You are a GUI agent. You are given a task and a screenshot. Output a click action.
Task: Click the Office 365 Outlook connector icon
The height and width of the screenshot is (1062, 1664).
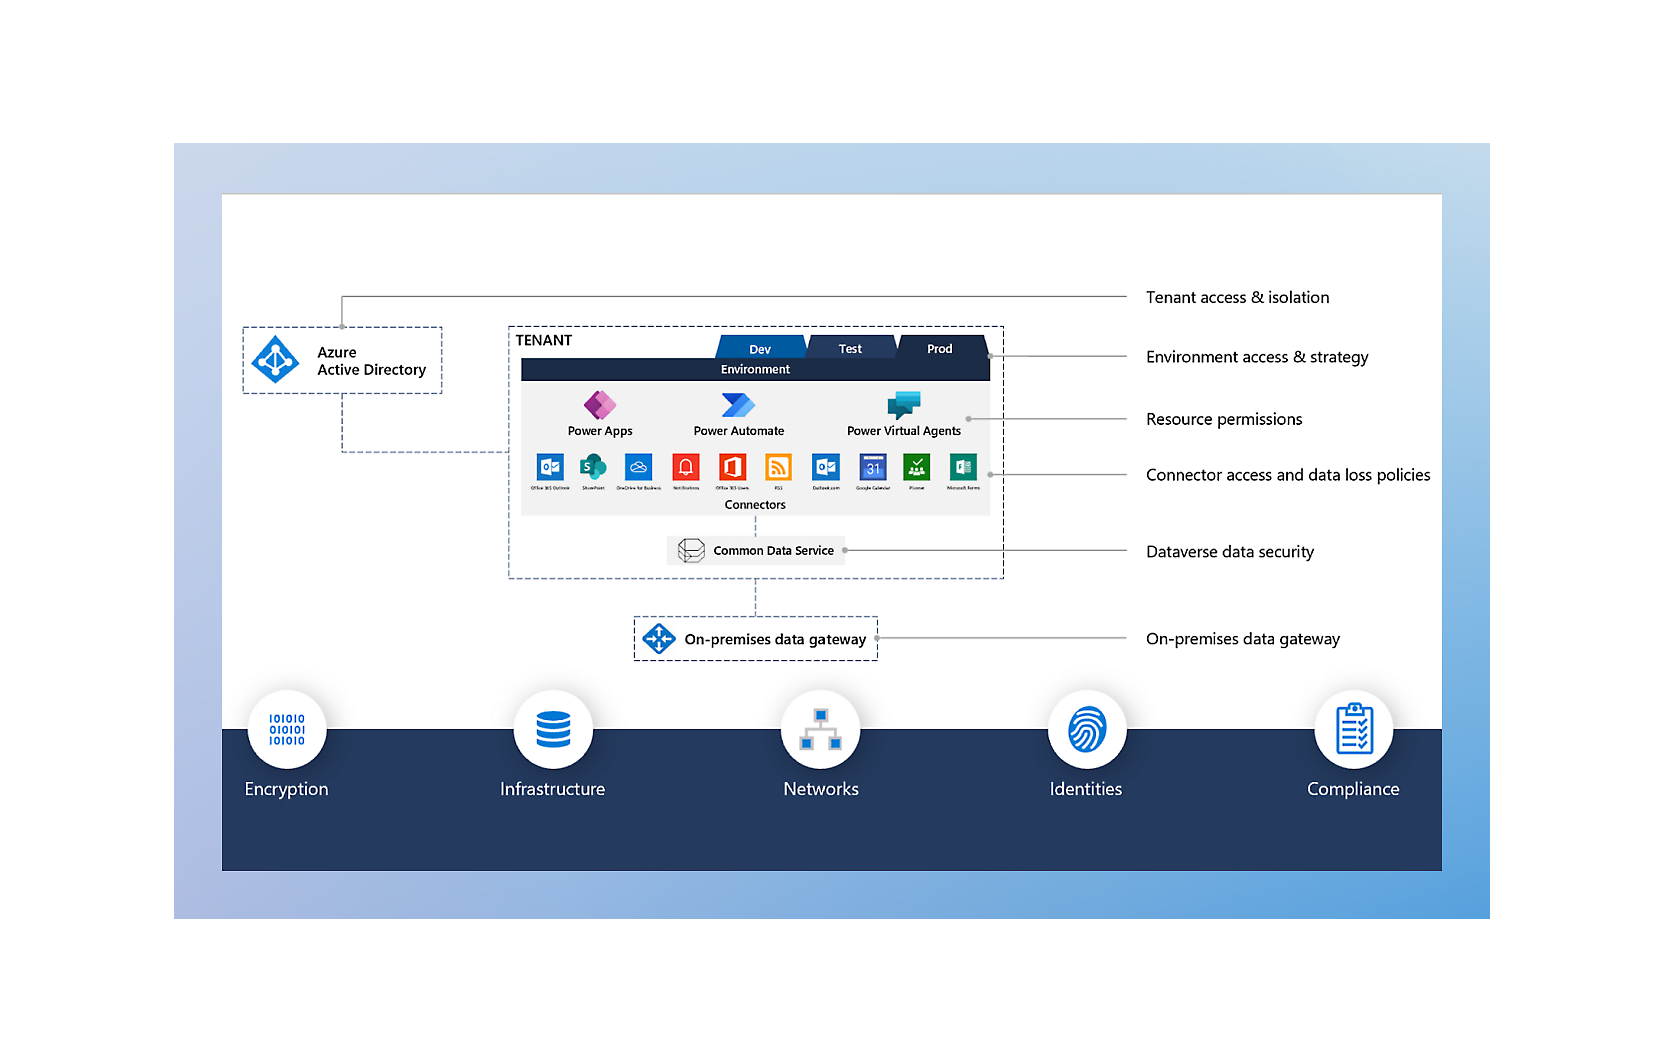[550, 467]
